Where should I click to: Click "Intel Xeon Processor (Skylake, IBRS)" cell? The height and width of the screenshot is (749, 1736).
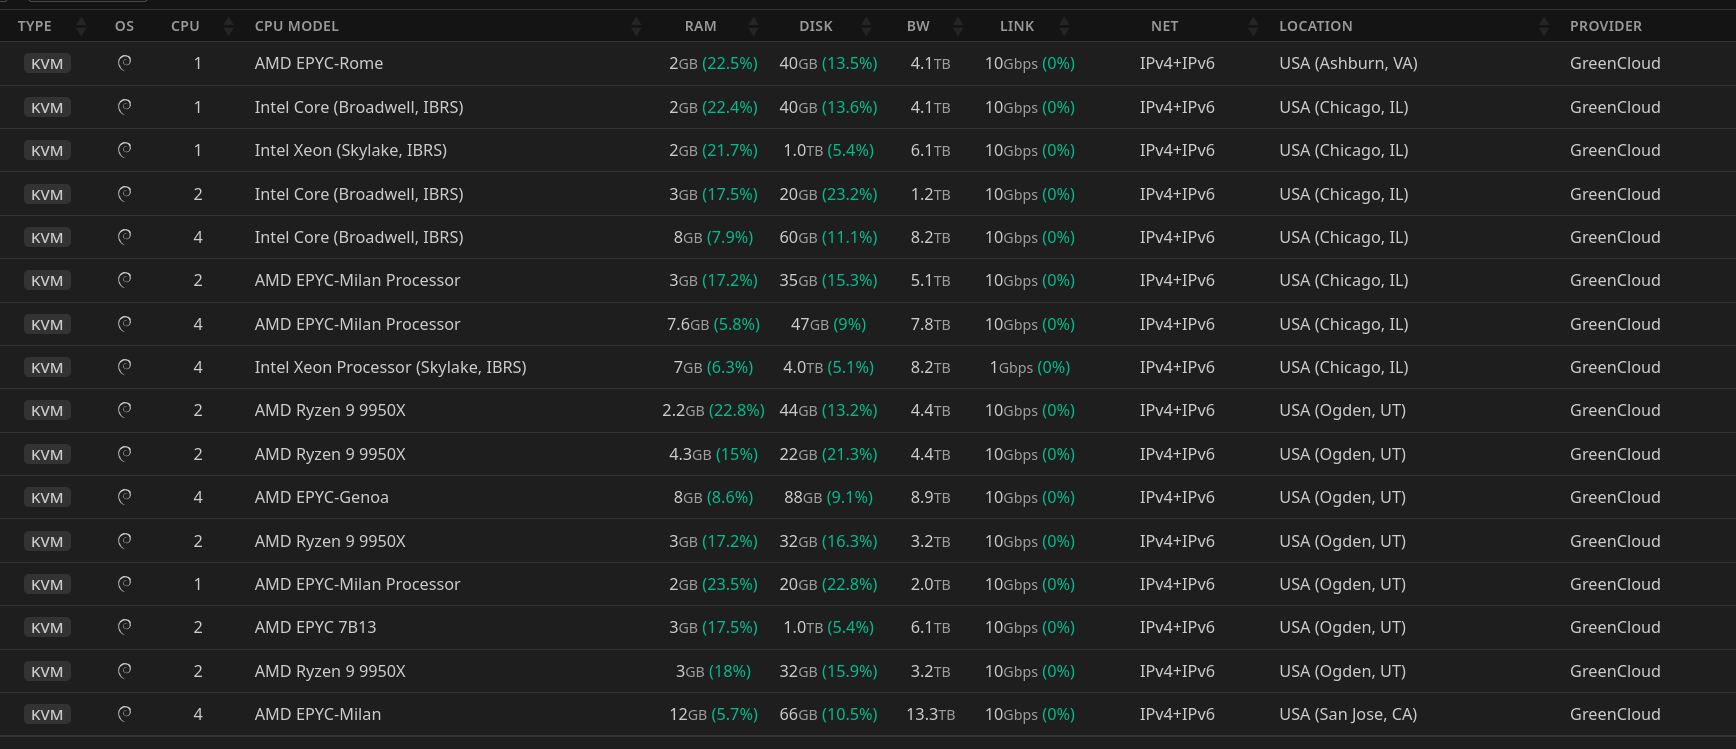[390, 367]
